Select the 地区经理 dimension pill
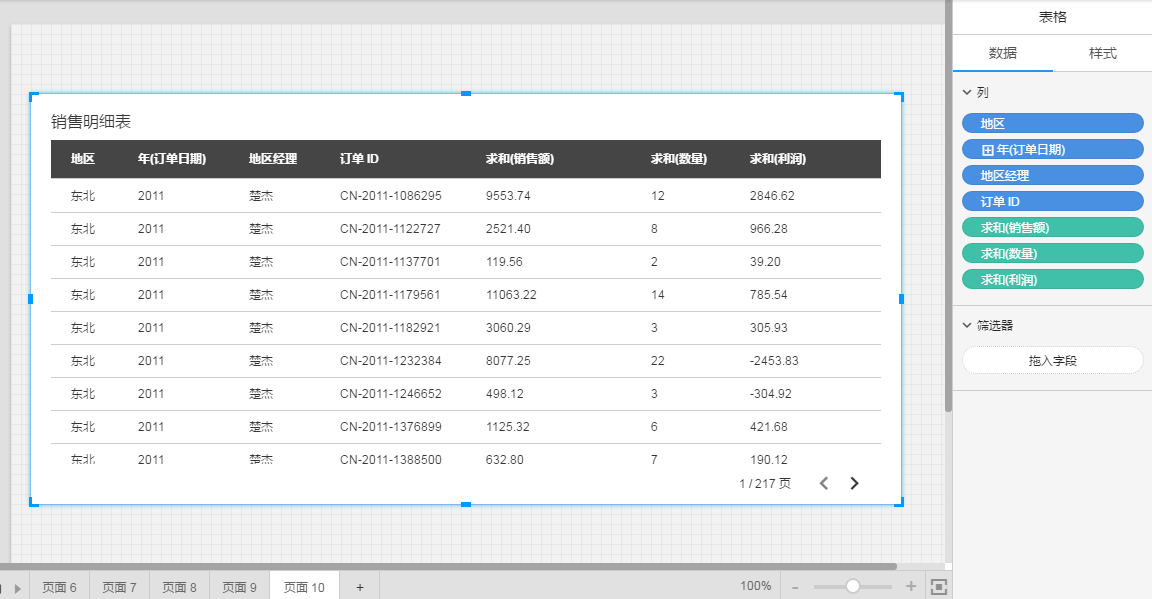 (1052, 176)
